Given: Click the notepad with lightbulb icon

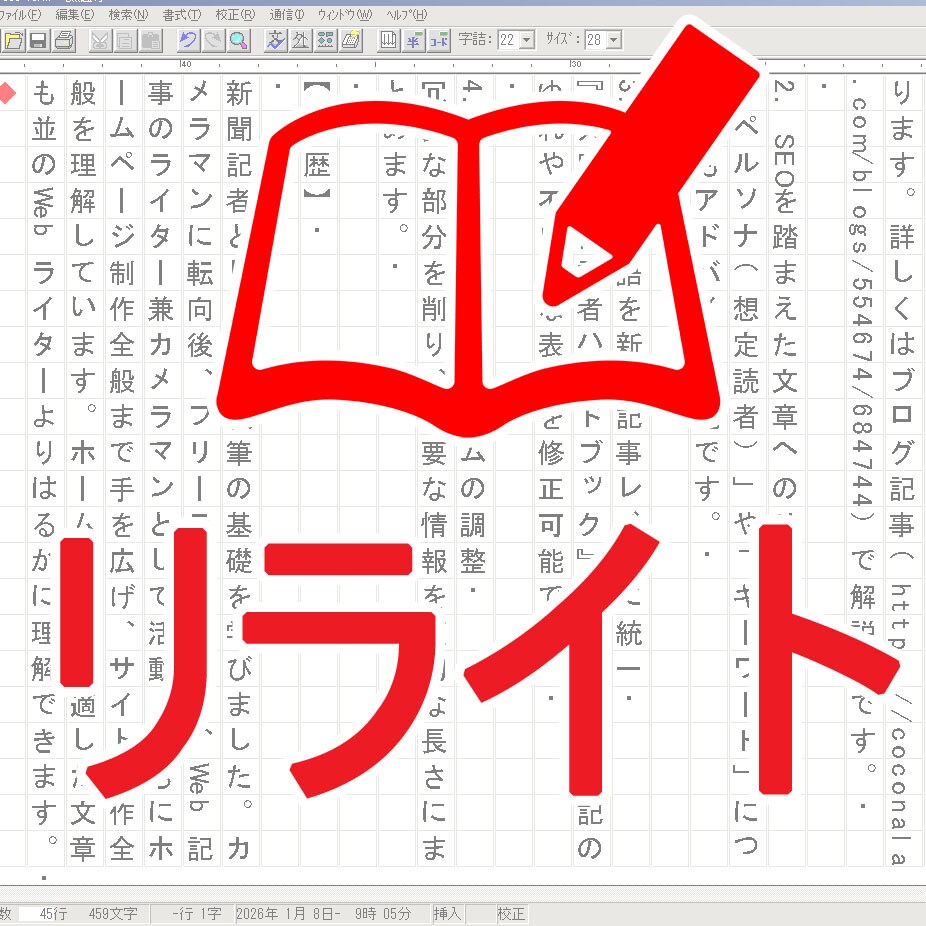Looking at the screenshot, I should click(x=351, y=40).
